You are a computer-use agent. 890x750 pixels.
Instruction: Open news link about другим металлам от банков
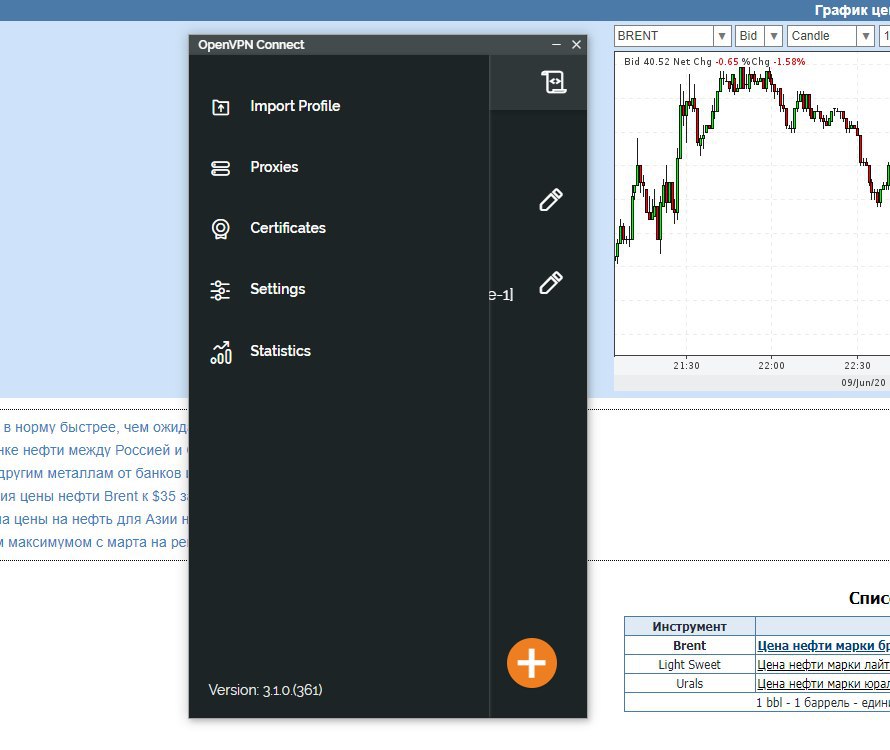point(94,473)
